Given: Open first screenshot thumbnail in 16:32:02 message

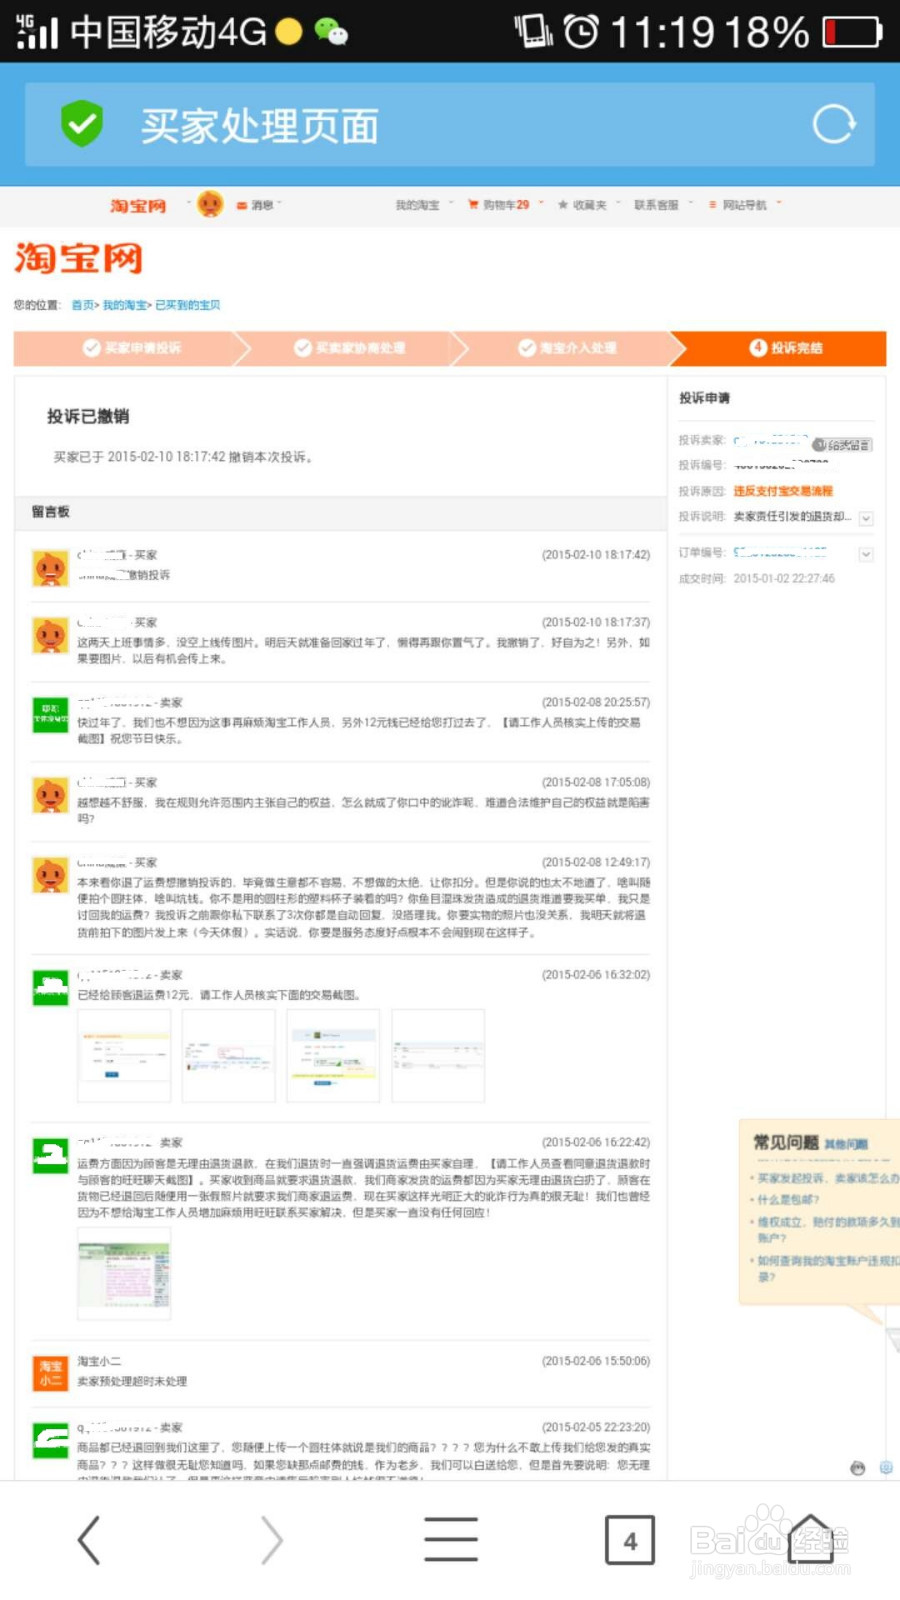Looking at the screenshot, I should 124,1055.
